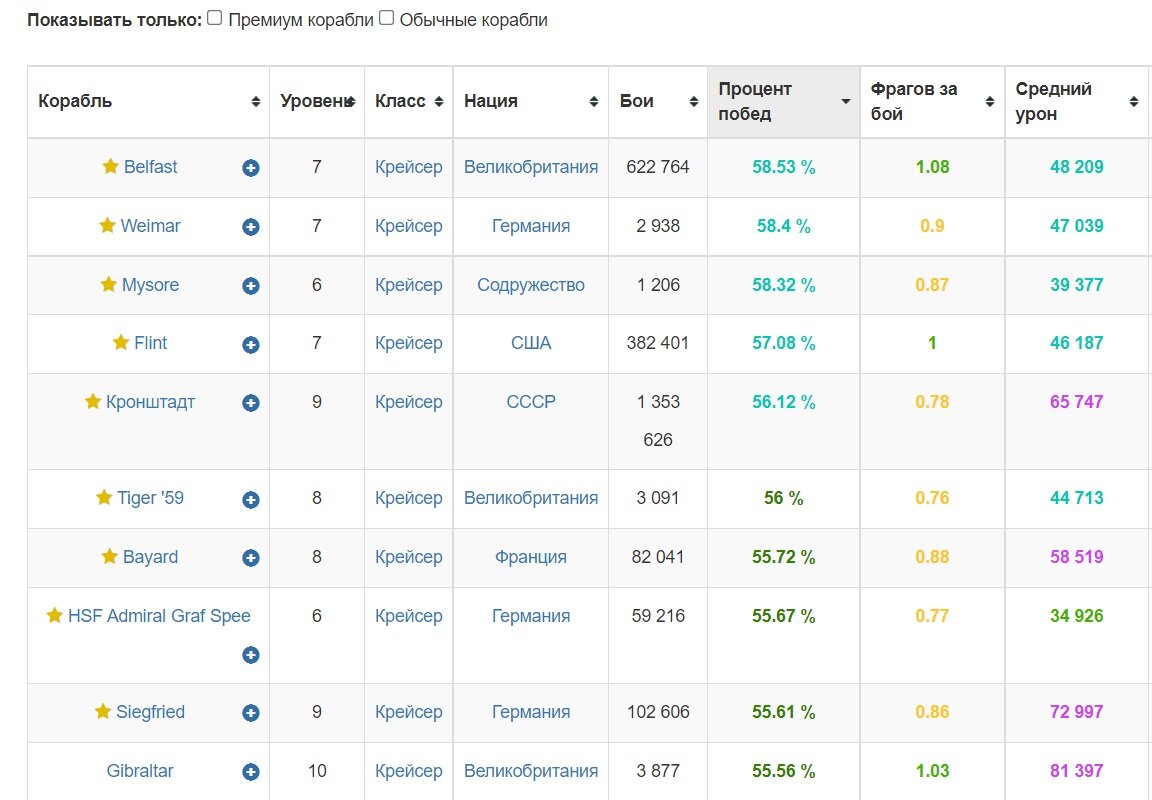The image size is (1152, 800).
Task: Click the plus icon under HSF Admiral Graf Spee
Action: (251, 655)
